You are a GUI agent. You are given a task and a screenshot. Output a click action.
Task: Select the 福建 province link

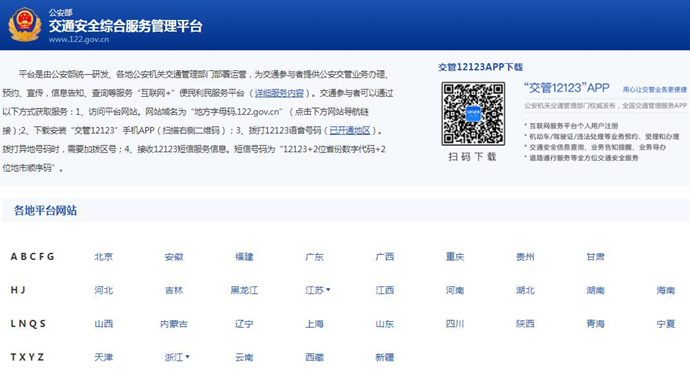244,257
